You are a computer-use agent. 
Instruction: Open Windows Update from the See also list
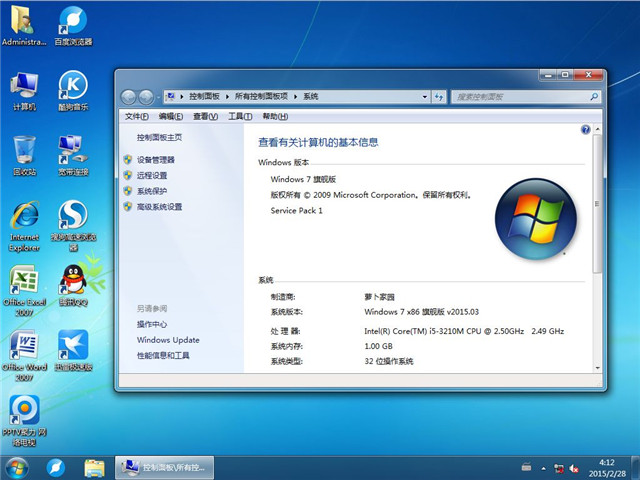(x=168, y=340)
